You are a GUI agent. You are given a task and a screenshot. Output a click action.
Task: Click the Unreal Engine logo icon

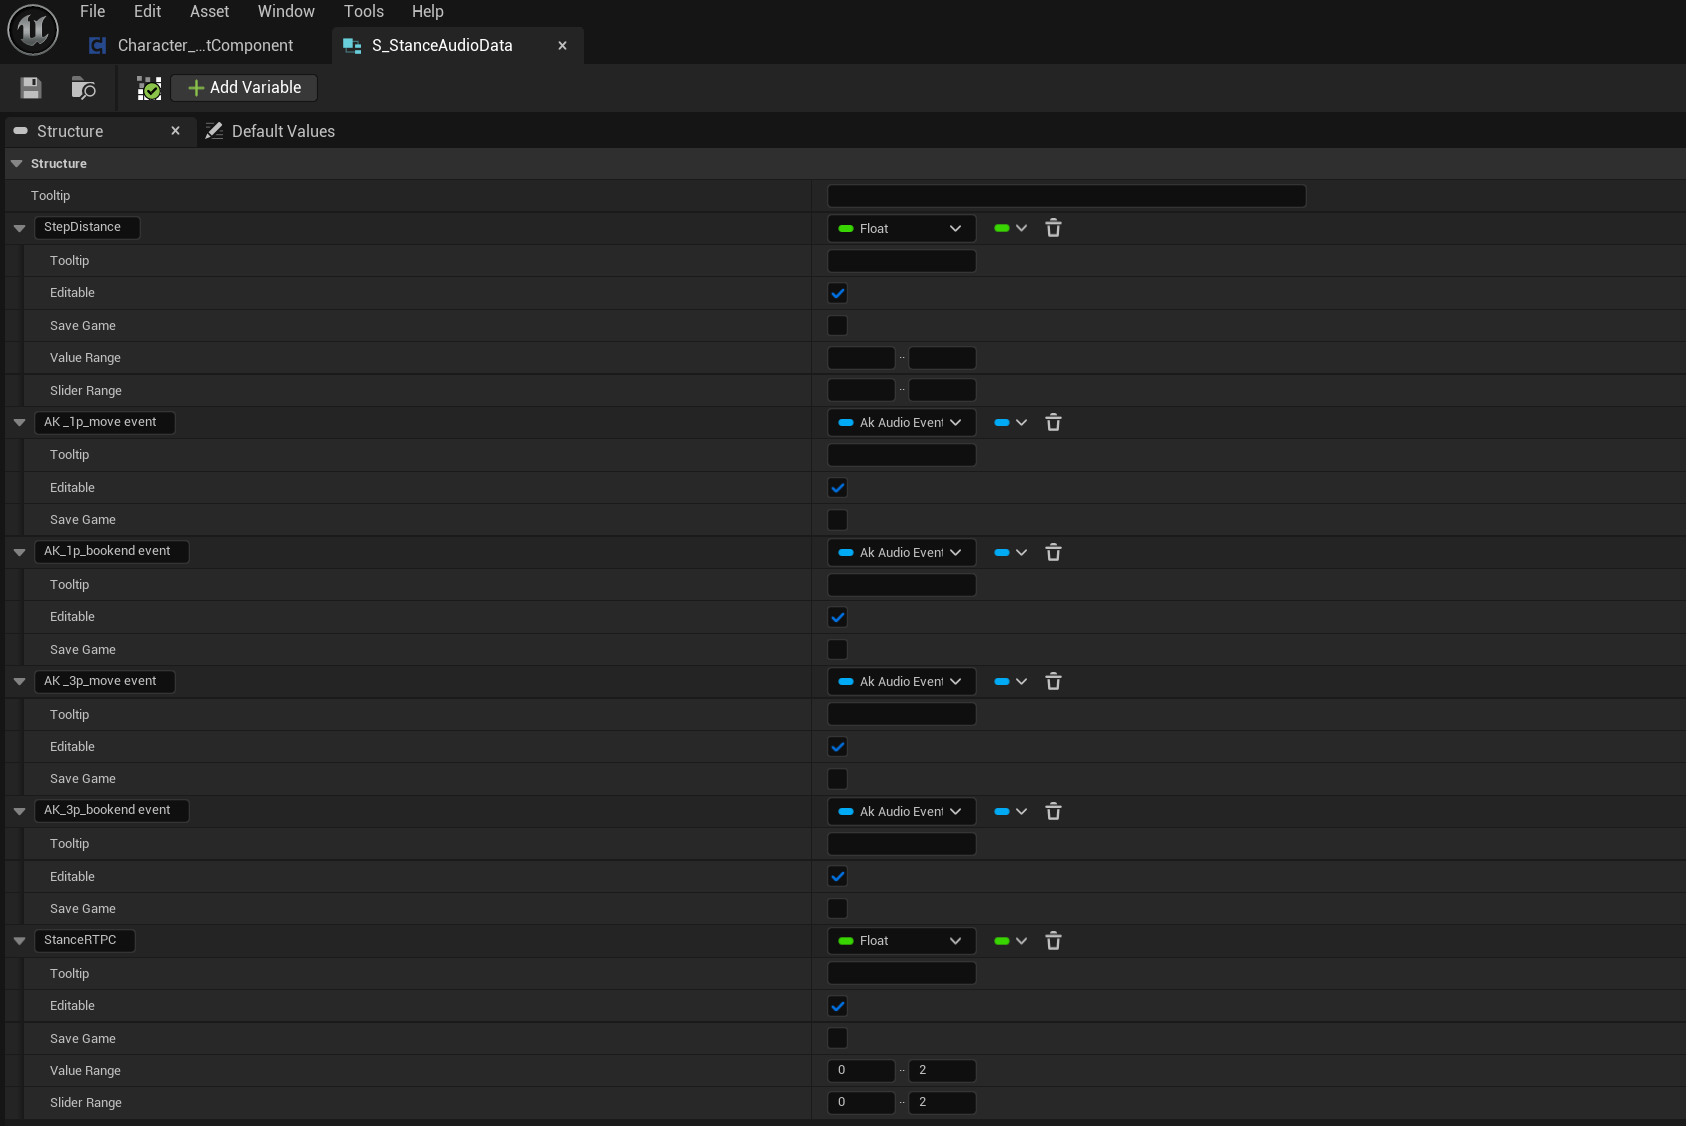tap(33, 29)
